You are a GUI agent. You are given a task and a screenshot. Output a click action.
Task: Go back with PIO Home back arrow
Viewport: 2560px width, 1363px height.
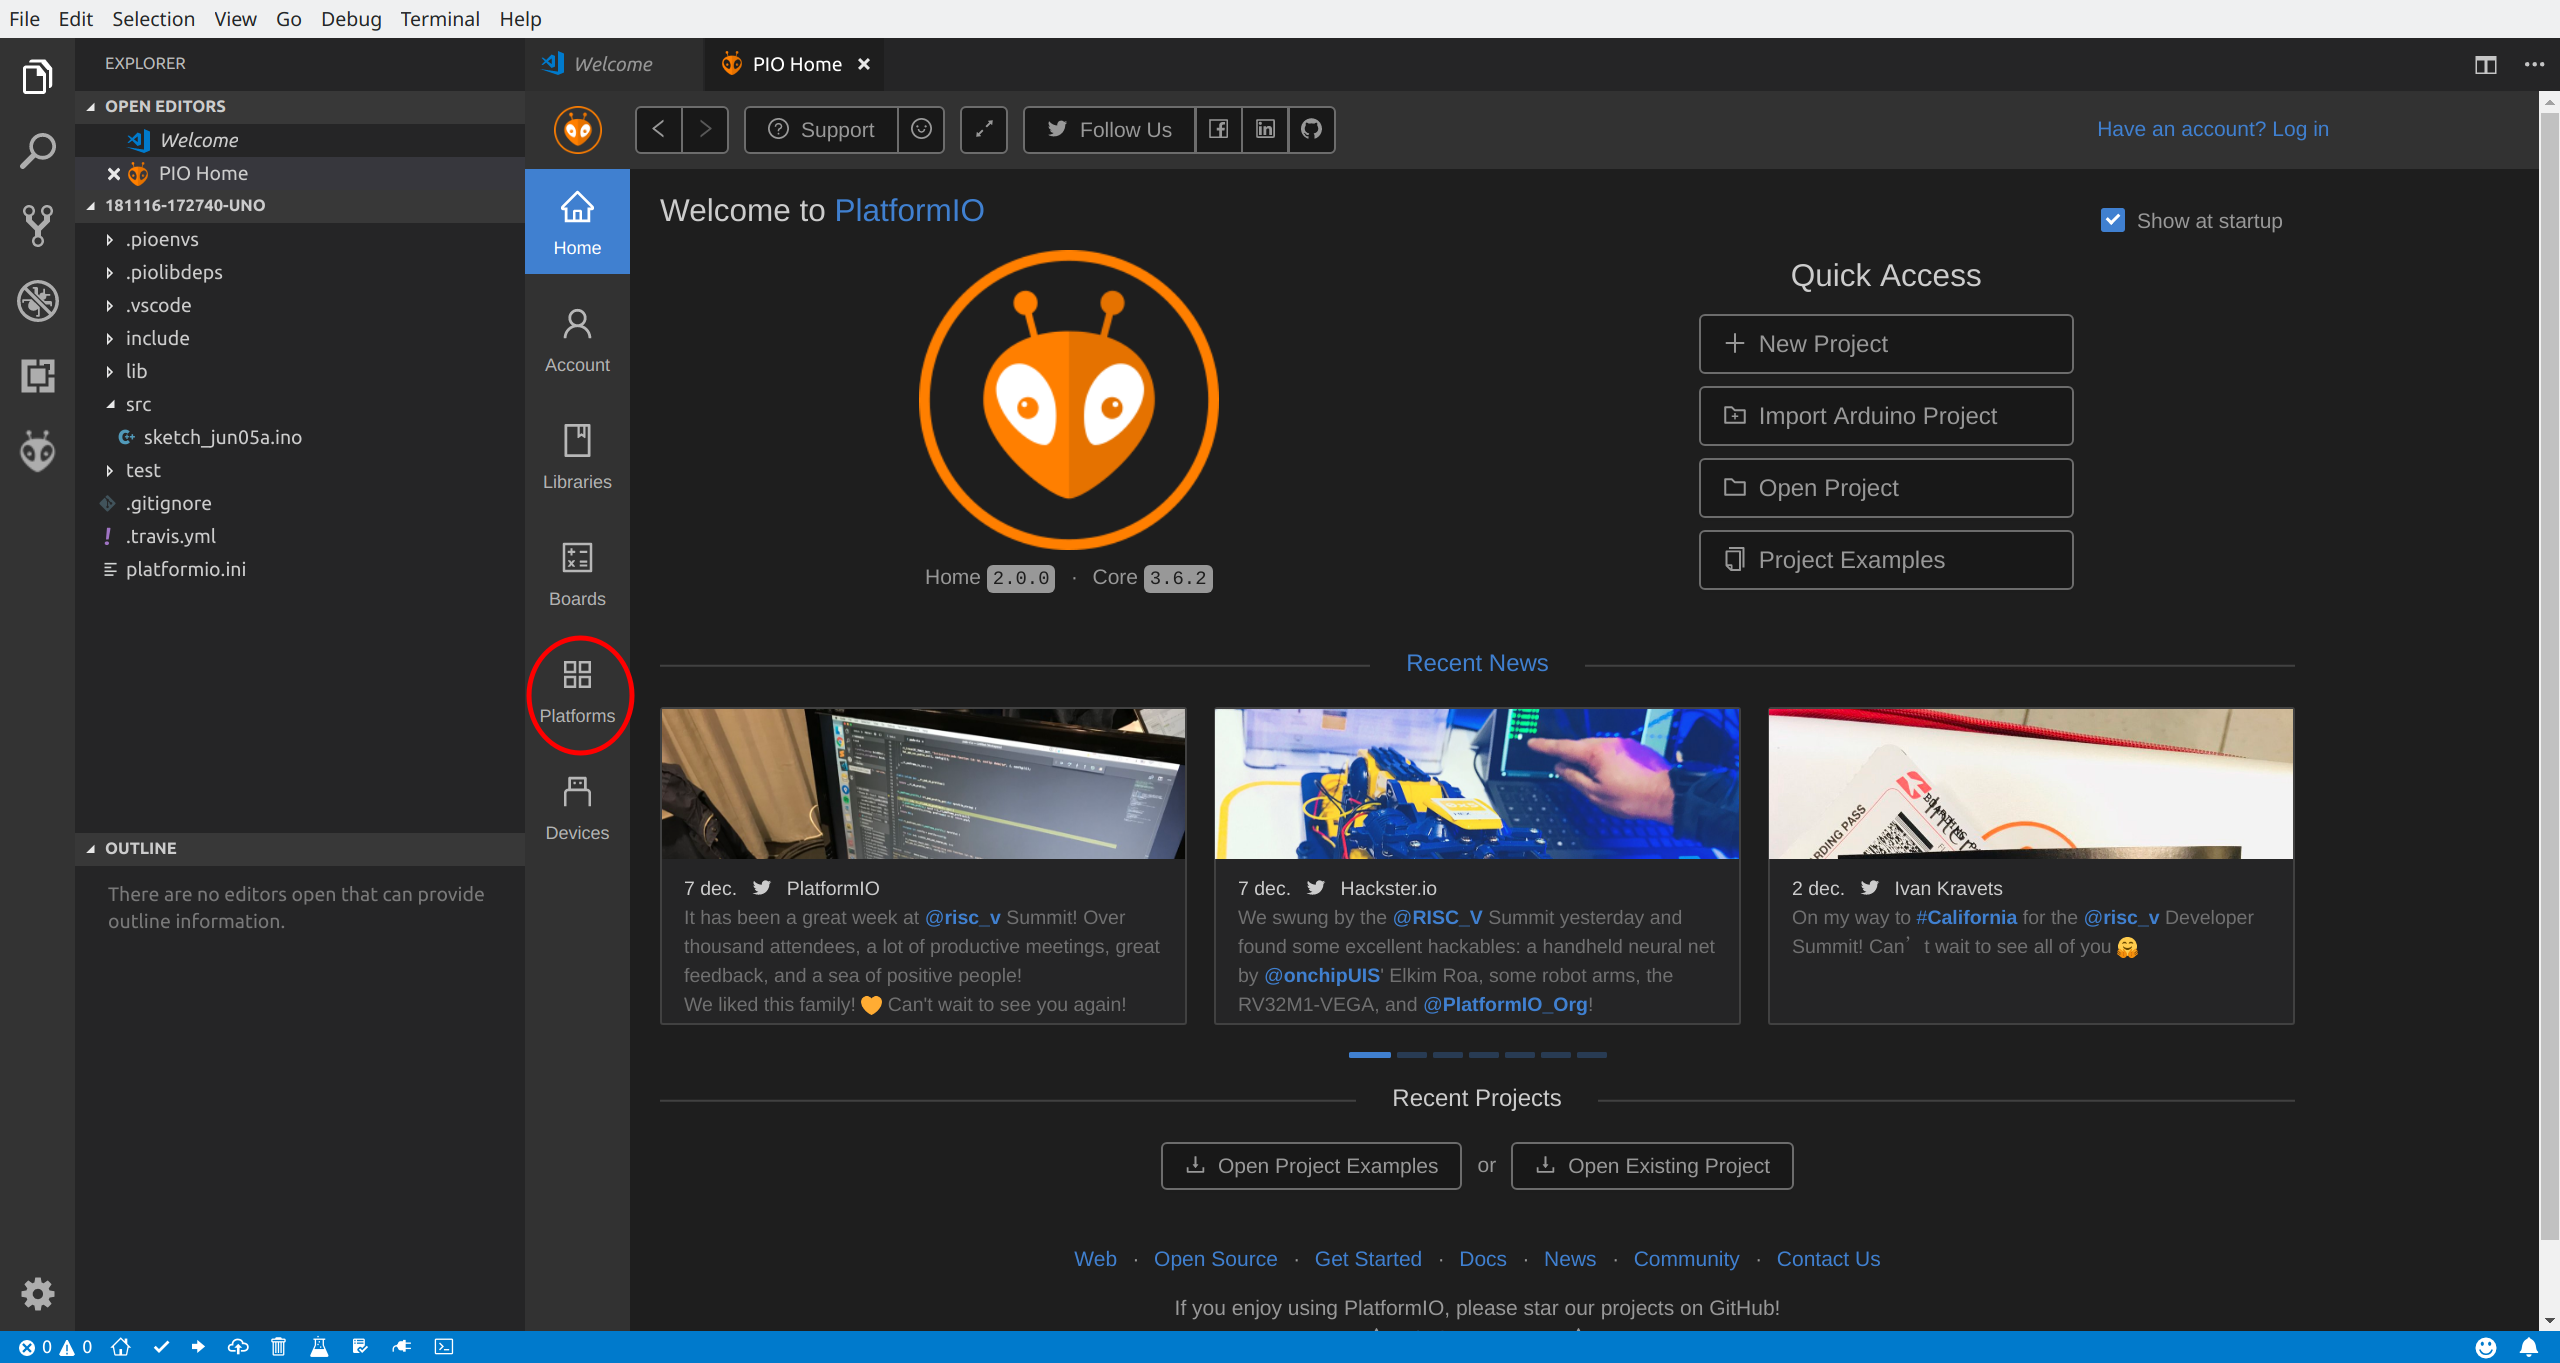click(x=659, y=129)
